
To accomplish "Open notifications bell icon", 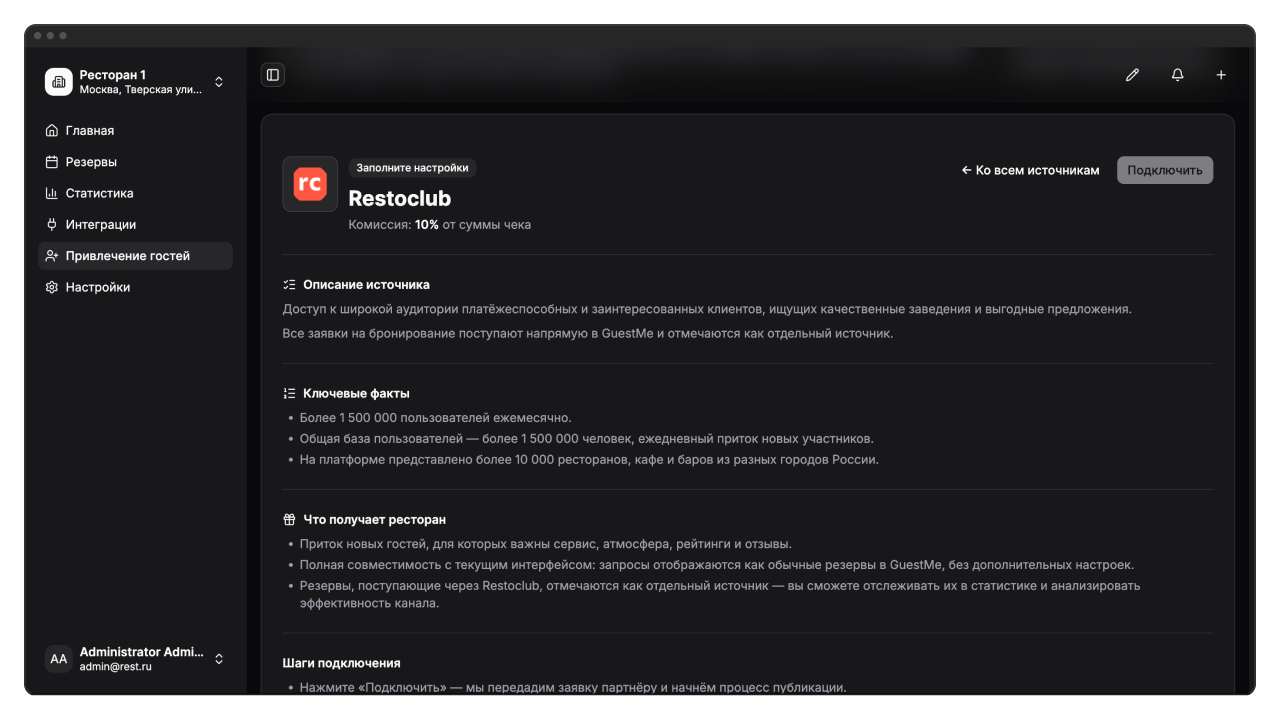I will (x=1177, y=75).
